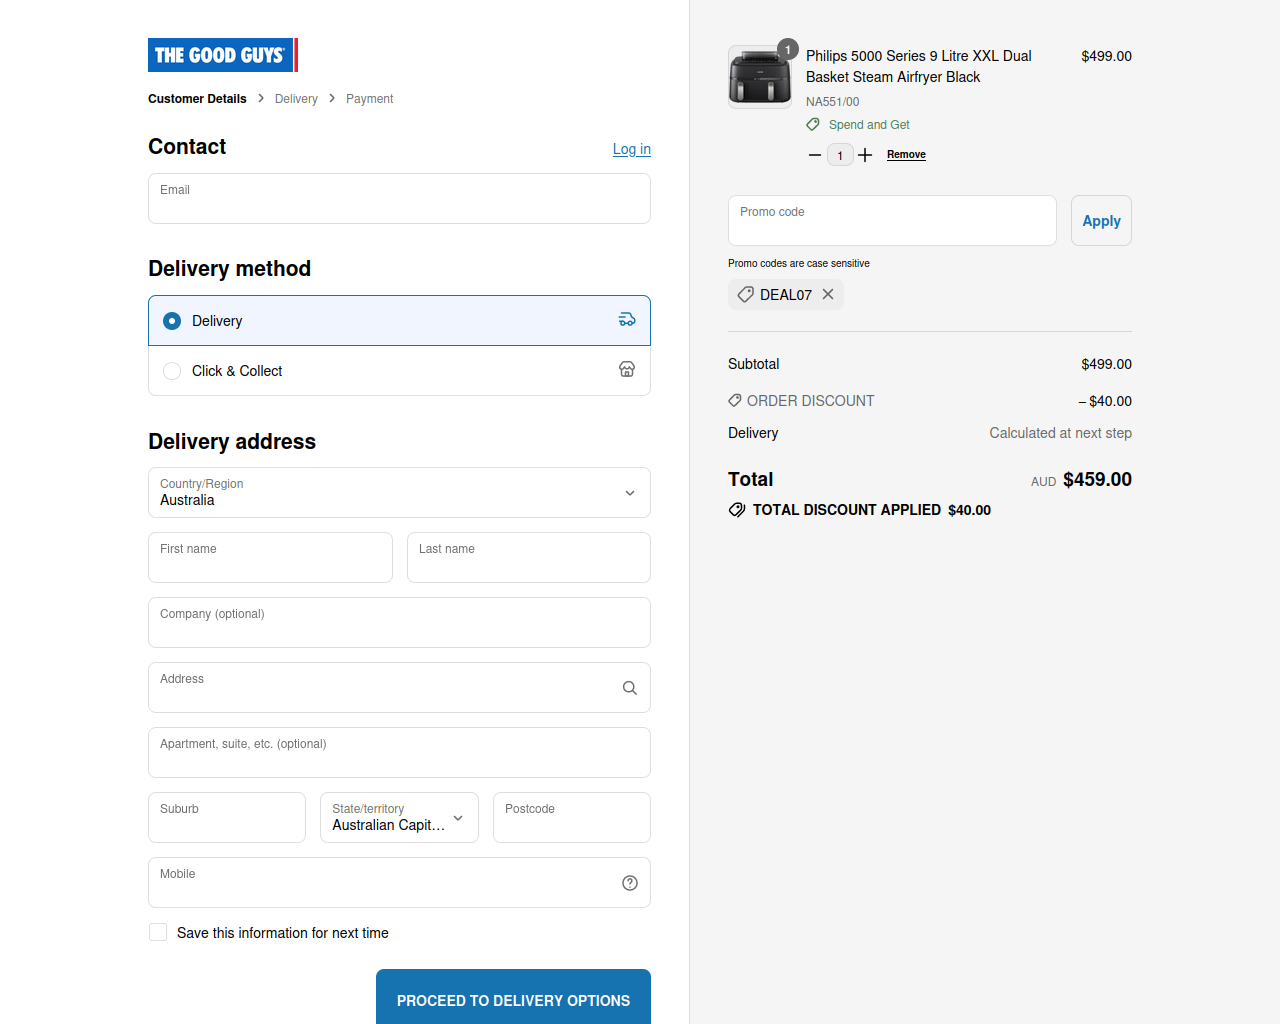This screenshot has height=1024, width=1280.
Task: Tick Save this information for next time
Action: coord(158,932)
